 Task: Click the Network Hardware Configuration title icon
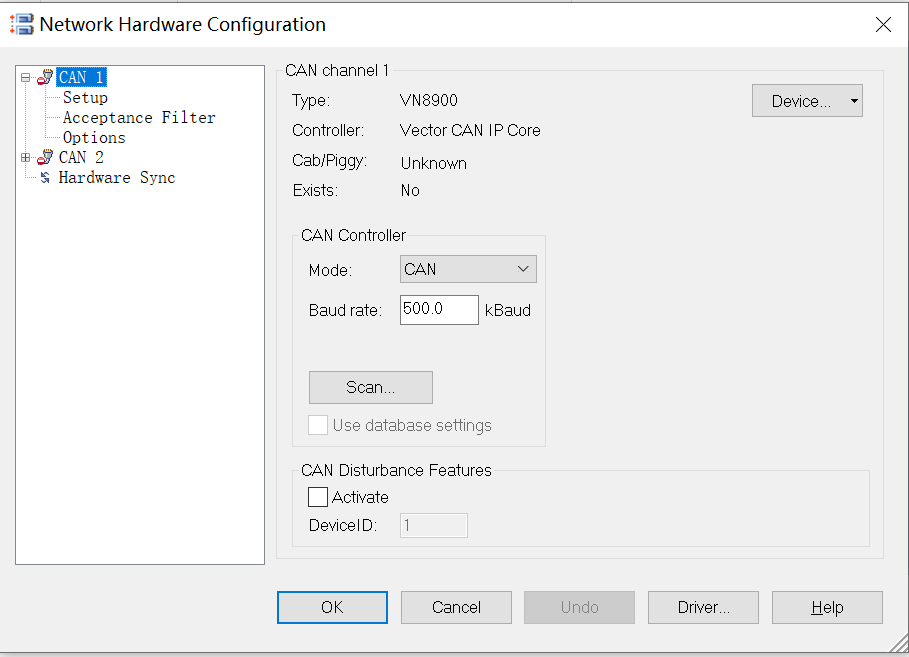(22, 25)
